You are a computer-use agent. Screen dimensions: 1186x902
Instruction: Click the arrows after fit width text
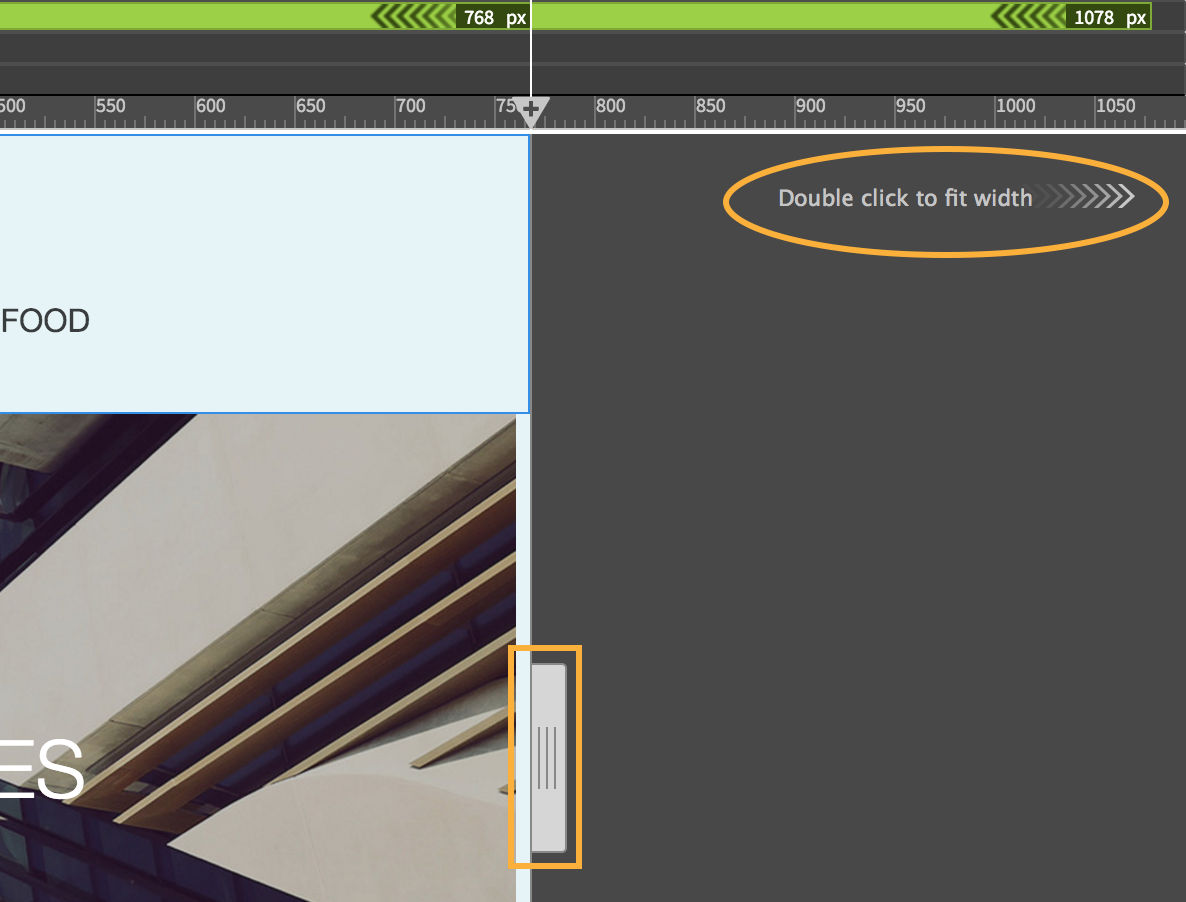pyautogui.click(x=1086, y=197)
